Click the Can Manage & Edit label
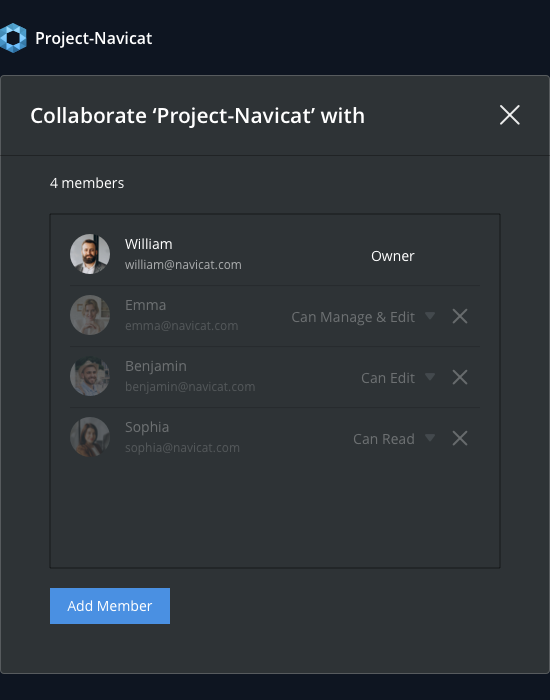Screen dimensions: 550x700 point(353,317)
